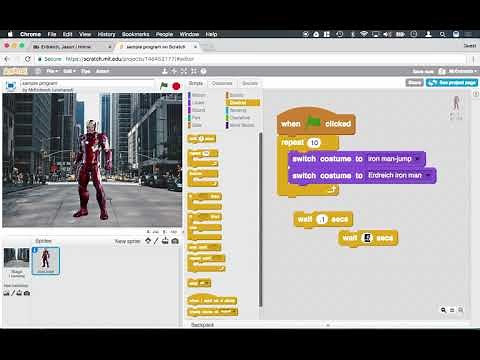Open Chrome History menu
This screenshot has width=480, height=360.
106,34
